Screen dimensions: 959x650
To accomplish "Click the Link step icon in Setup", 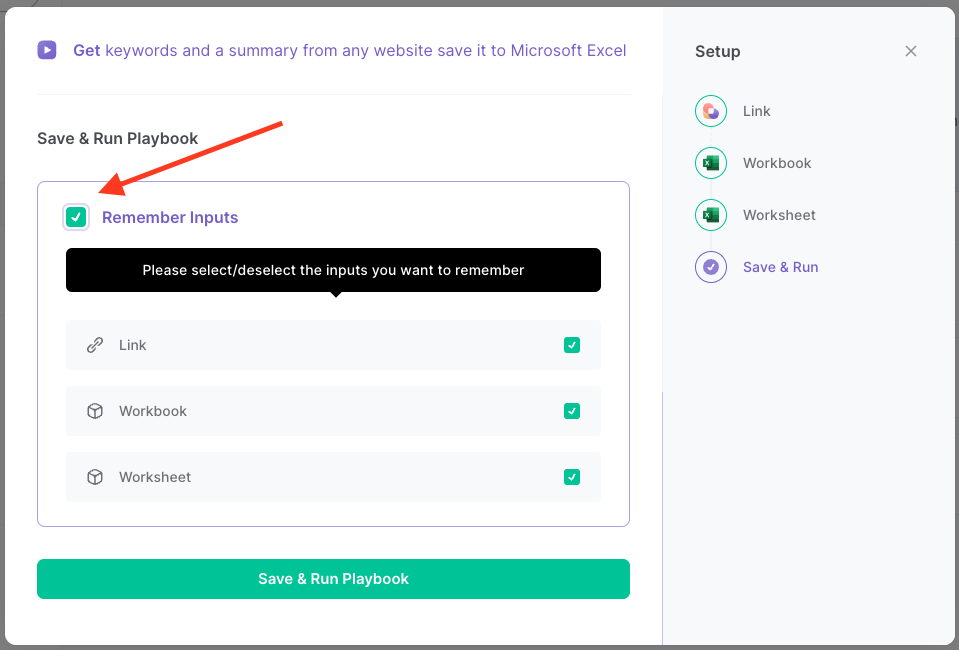I will [x=711, y=111].
